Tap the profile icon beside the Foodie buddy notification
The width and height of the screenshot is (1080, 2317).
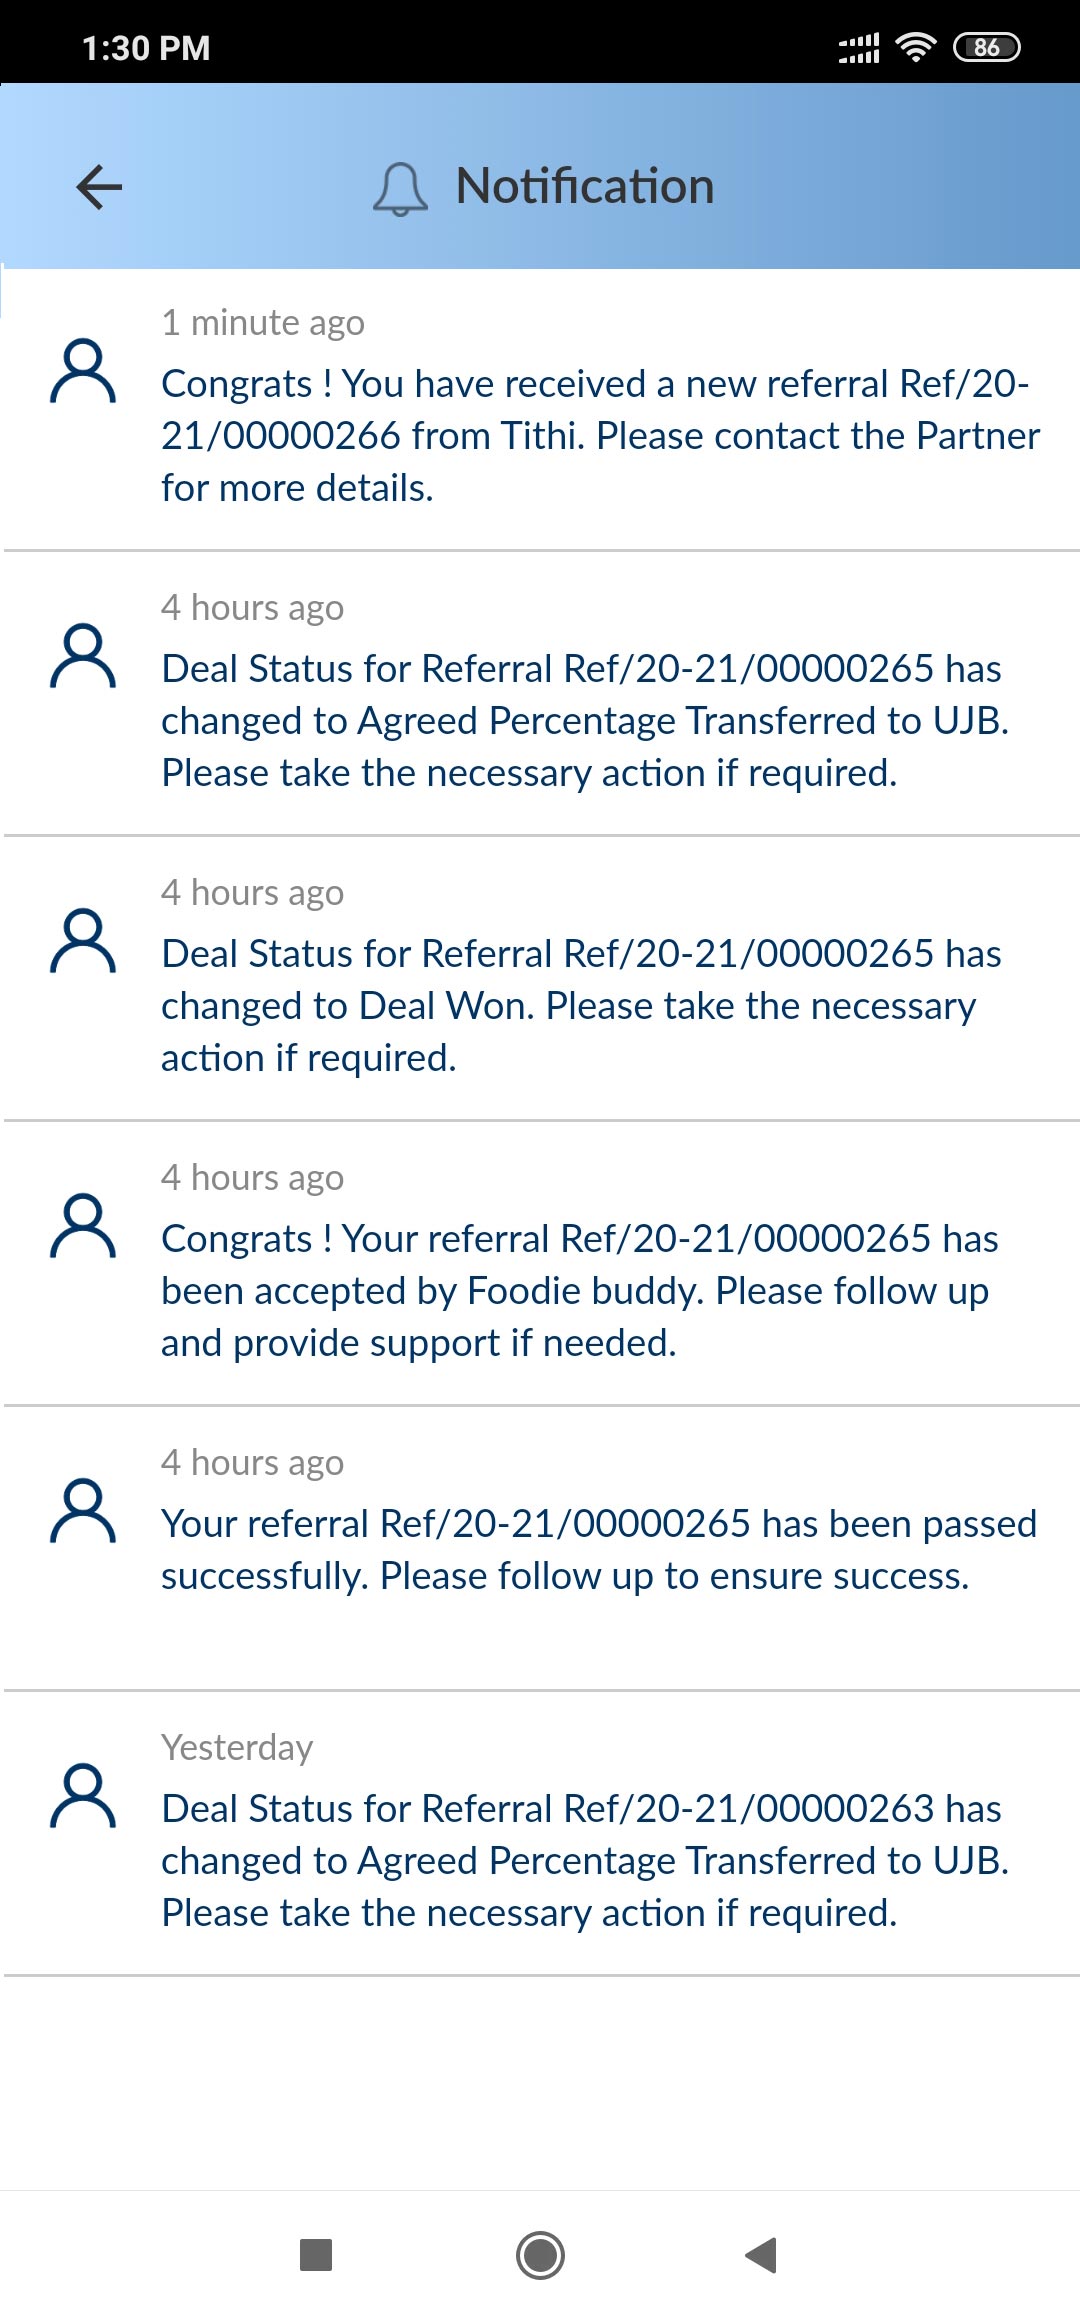[83, 1226]
